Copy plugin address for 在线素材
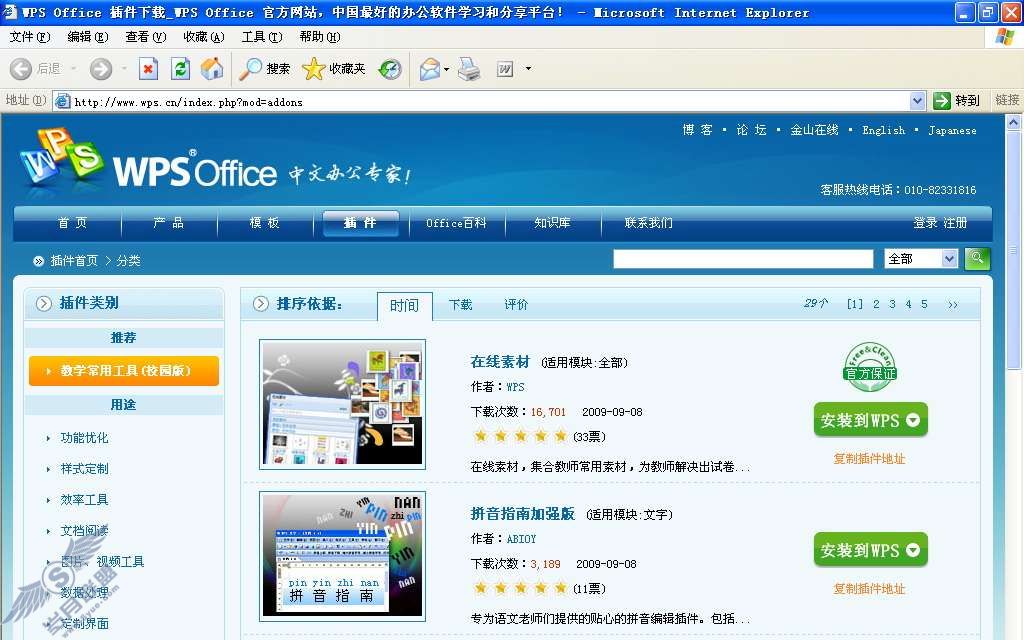 869,458
